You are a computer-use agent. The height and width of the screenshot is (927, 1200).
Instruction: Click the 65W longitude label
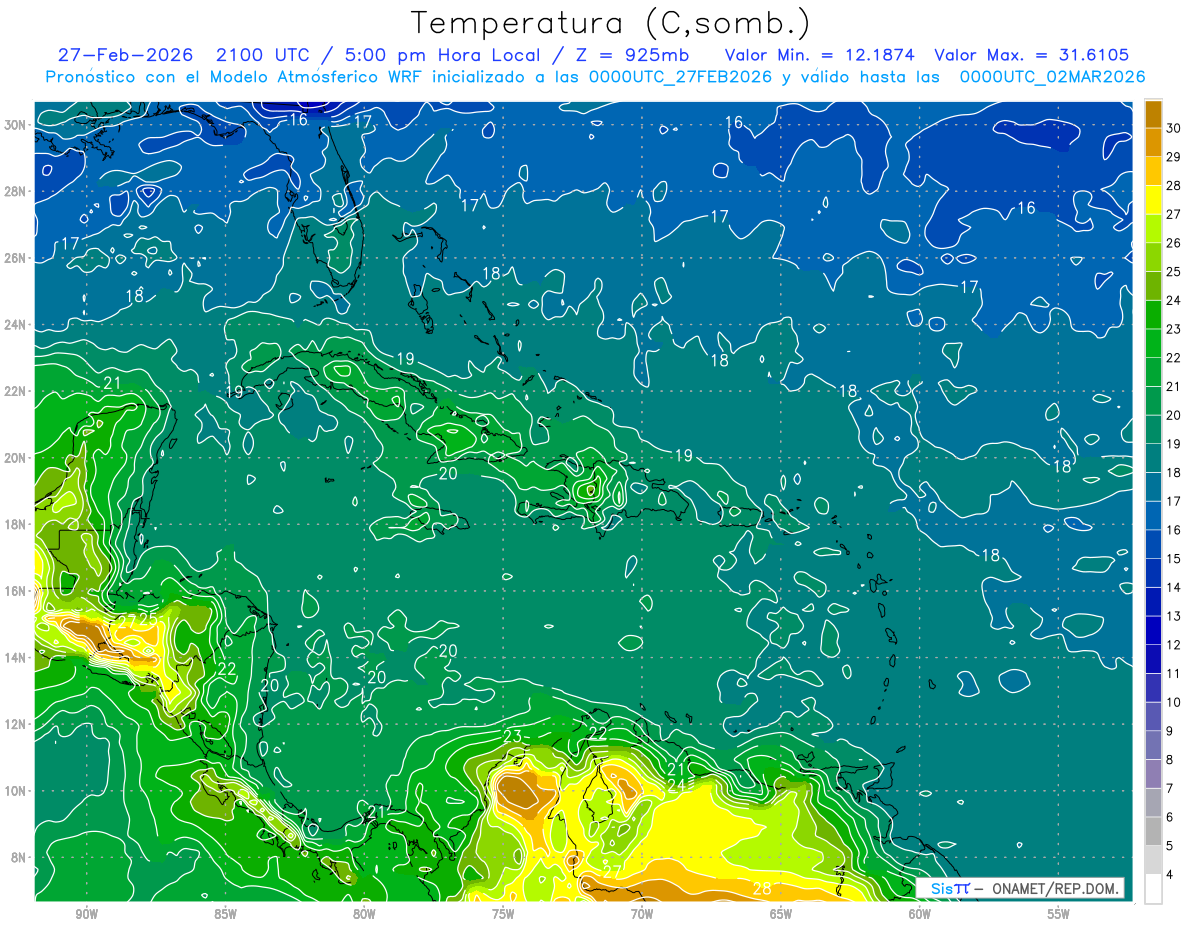[x=781, y=915]
